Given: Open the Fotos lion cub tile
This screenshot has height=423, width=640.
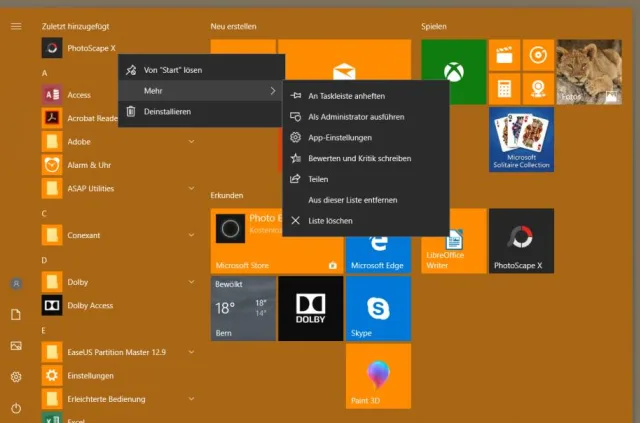Looking at the screenshot, I should [588, 72].
